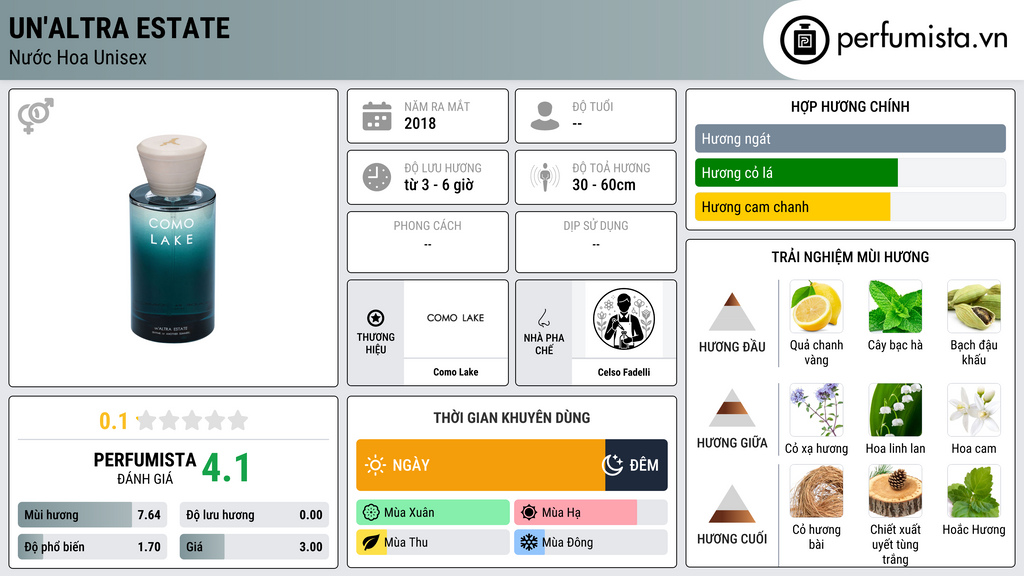Click the sun icon for Mùa Hạ
Image resolution: width=1024 pixels, height=576 pixels.
click(x=529, y=513)
